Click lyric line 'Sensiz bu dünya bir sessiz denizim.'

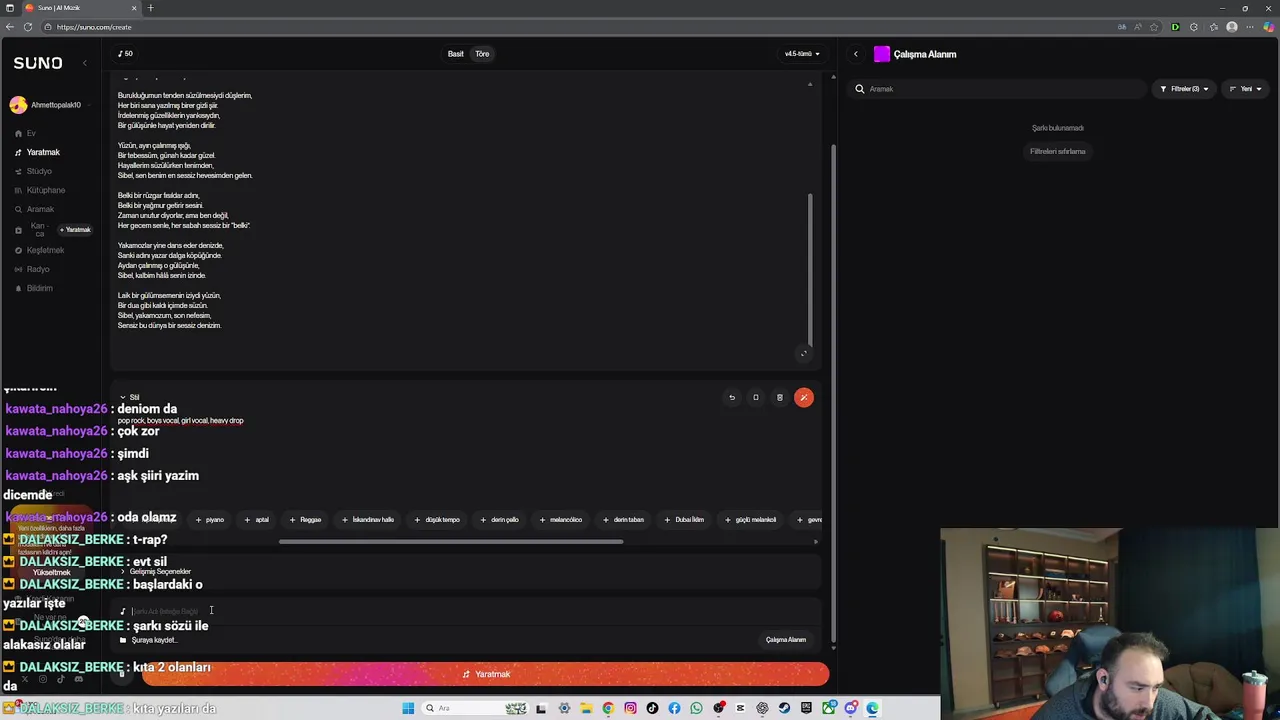click(169, 326)
